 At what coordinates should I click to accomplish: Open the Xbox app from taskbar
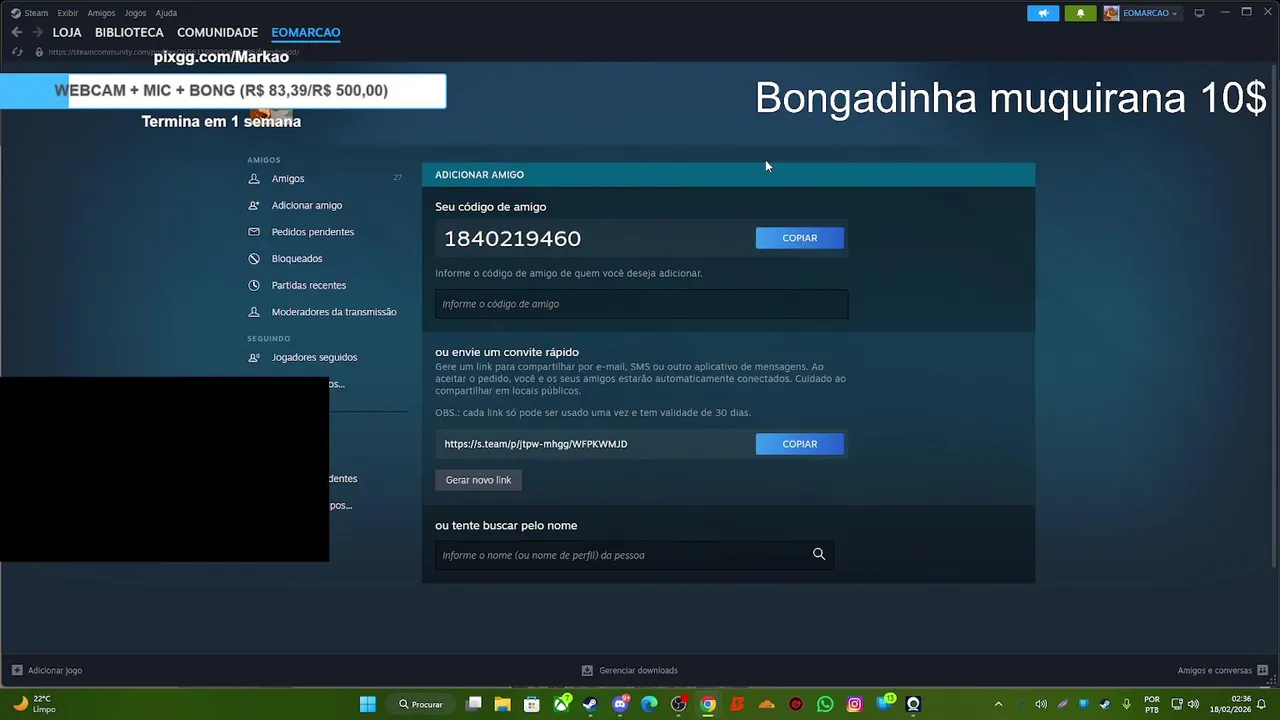561,704
